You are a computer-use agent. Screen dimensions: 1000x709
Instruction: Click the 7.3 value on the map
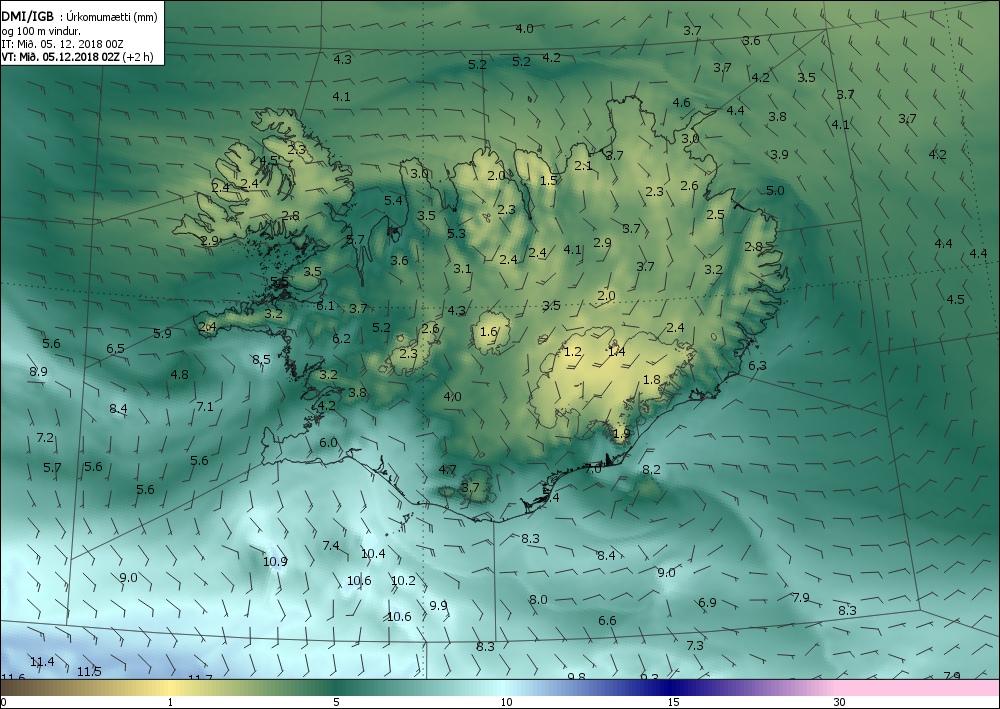[x=695, y=646]
